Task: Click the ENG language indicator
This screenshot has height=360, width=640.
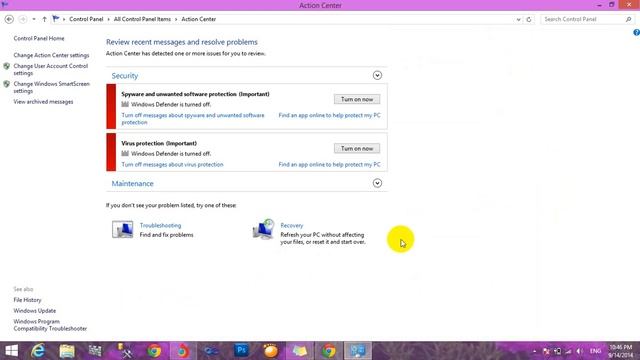Action: point(596,351)
